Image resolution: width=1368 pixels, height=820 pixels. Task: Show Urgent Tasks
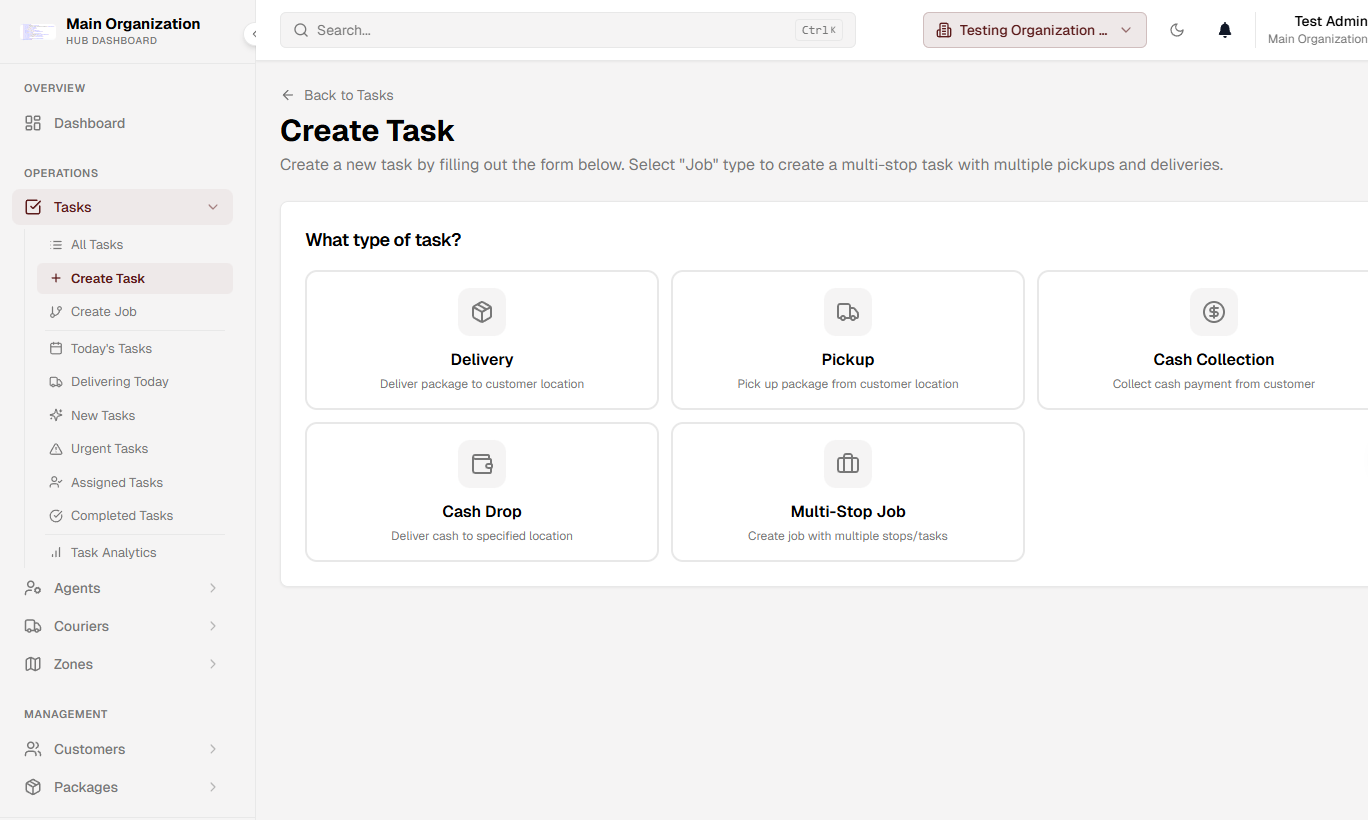[x=135, y=449]
